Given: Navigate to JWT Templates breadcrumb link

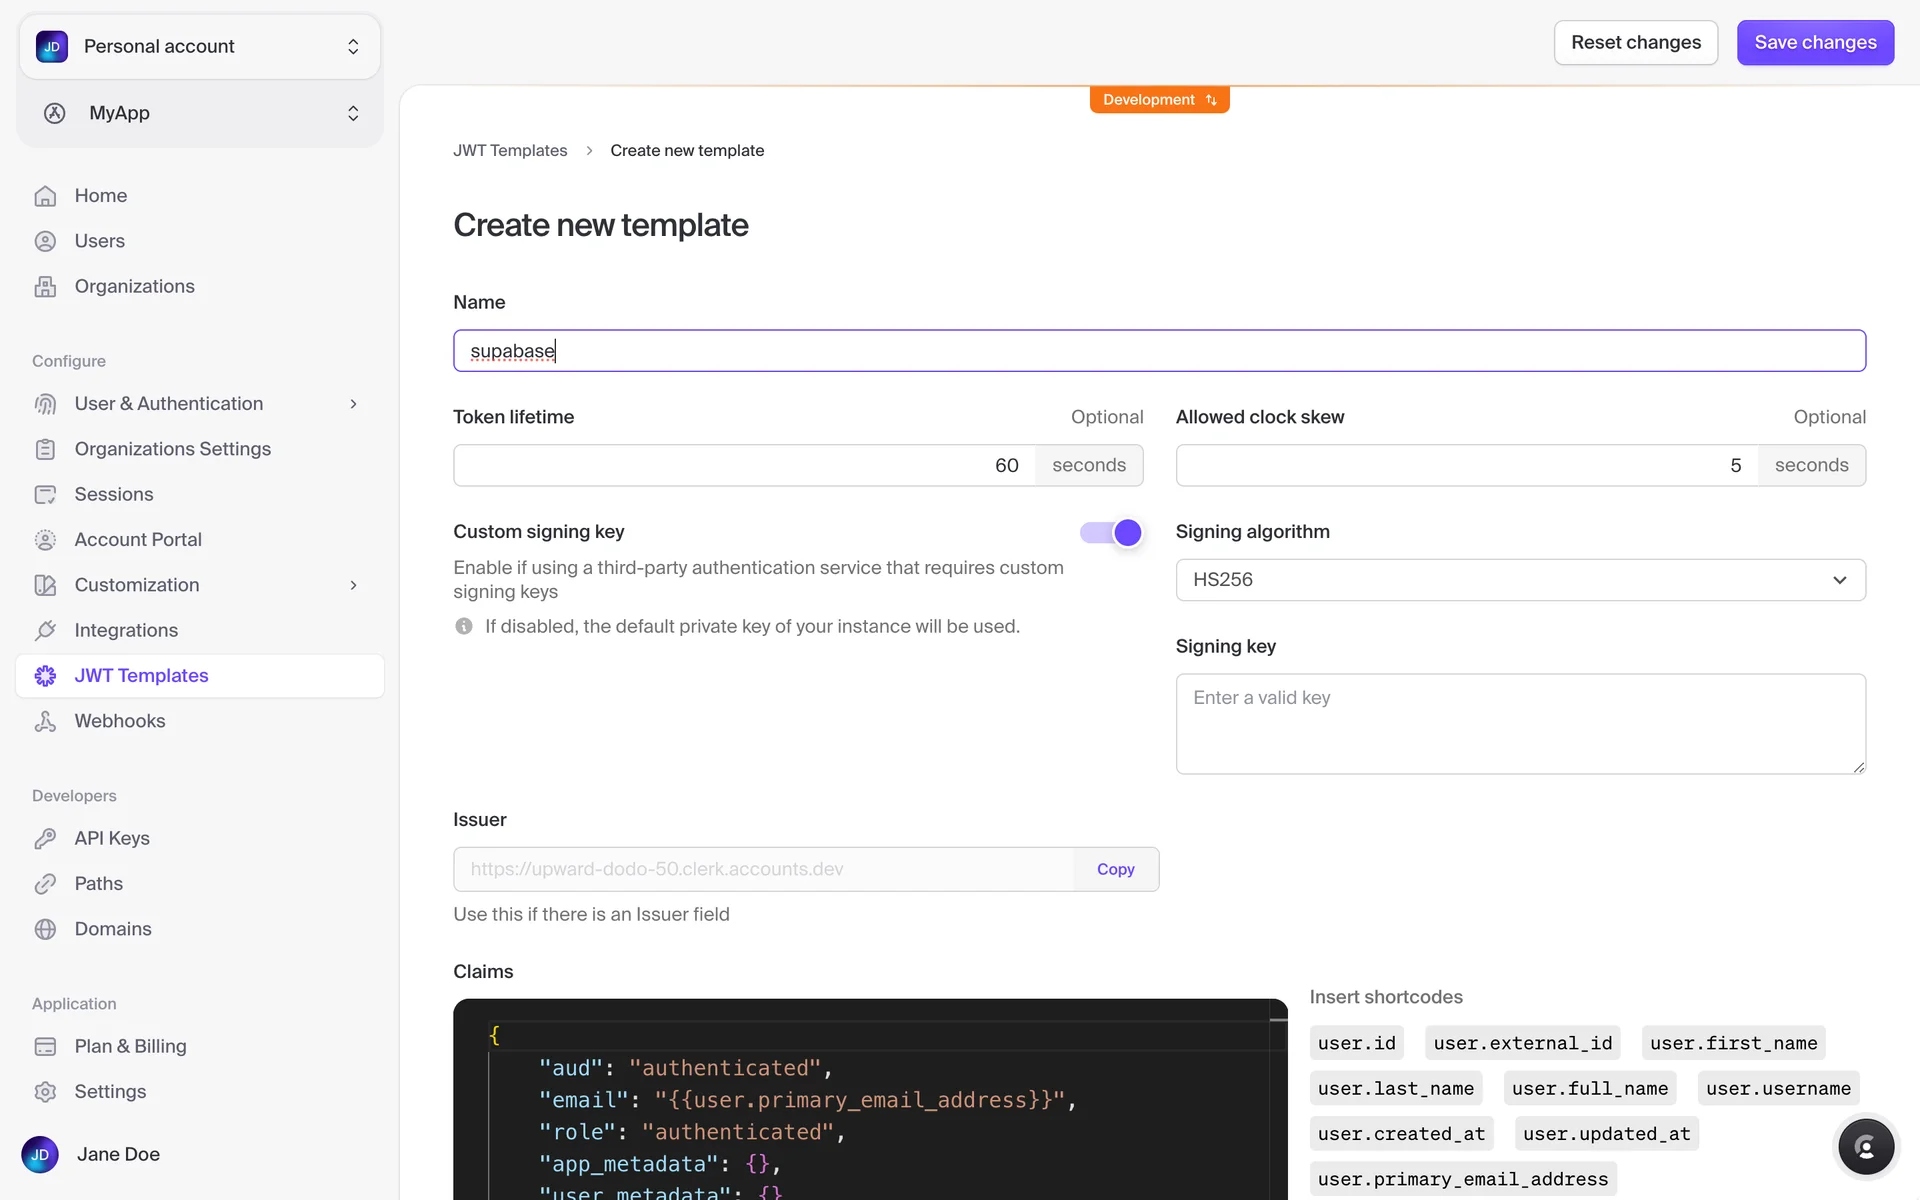Looking at the screenshot, I should click(510, 151).
